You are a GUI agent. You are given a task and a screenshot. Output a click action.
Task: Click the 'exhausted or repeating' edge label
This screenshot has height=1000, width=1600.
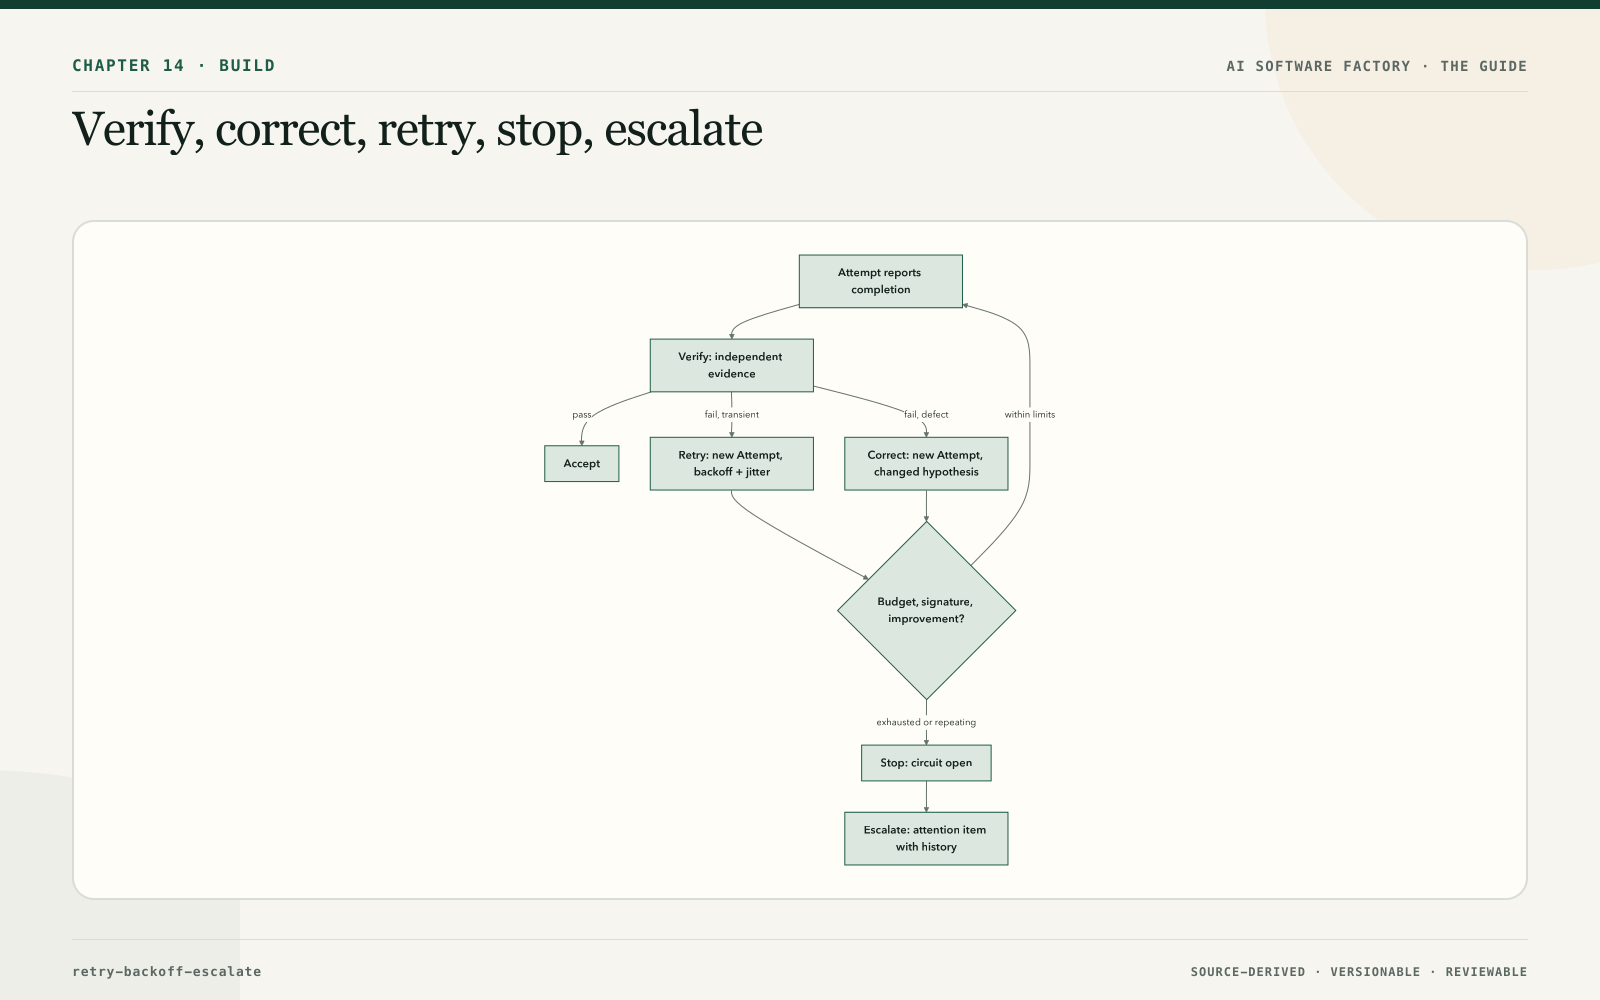tap(926, 722)
